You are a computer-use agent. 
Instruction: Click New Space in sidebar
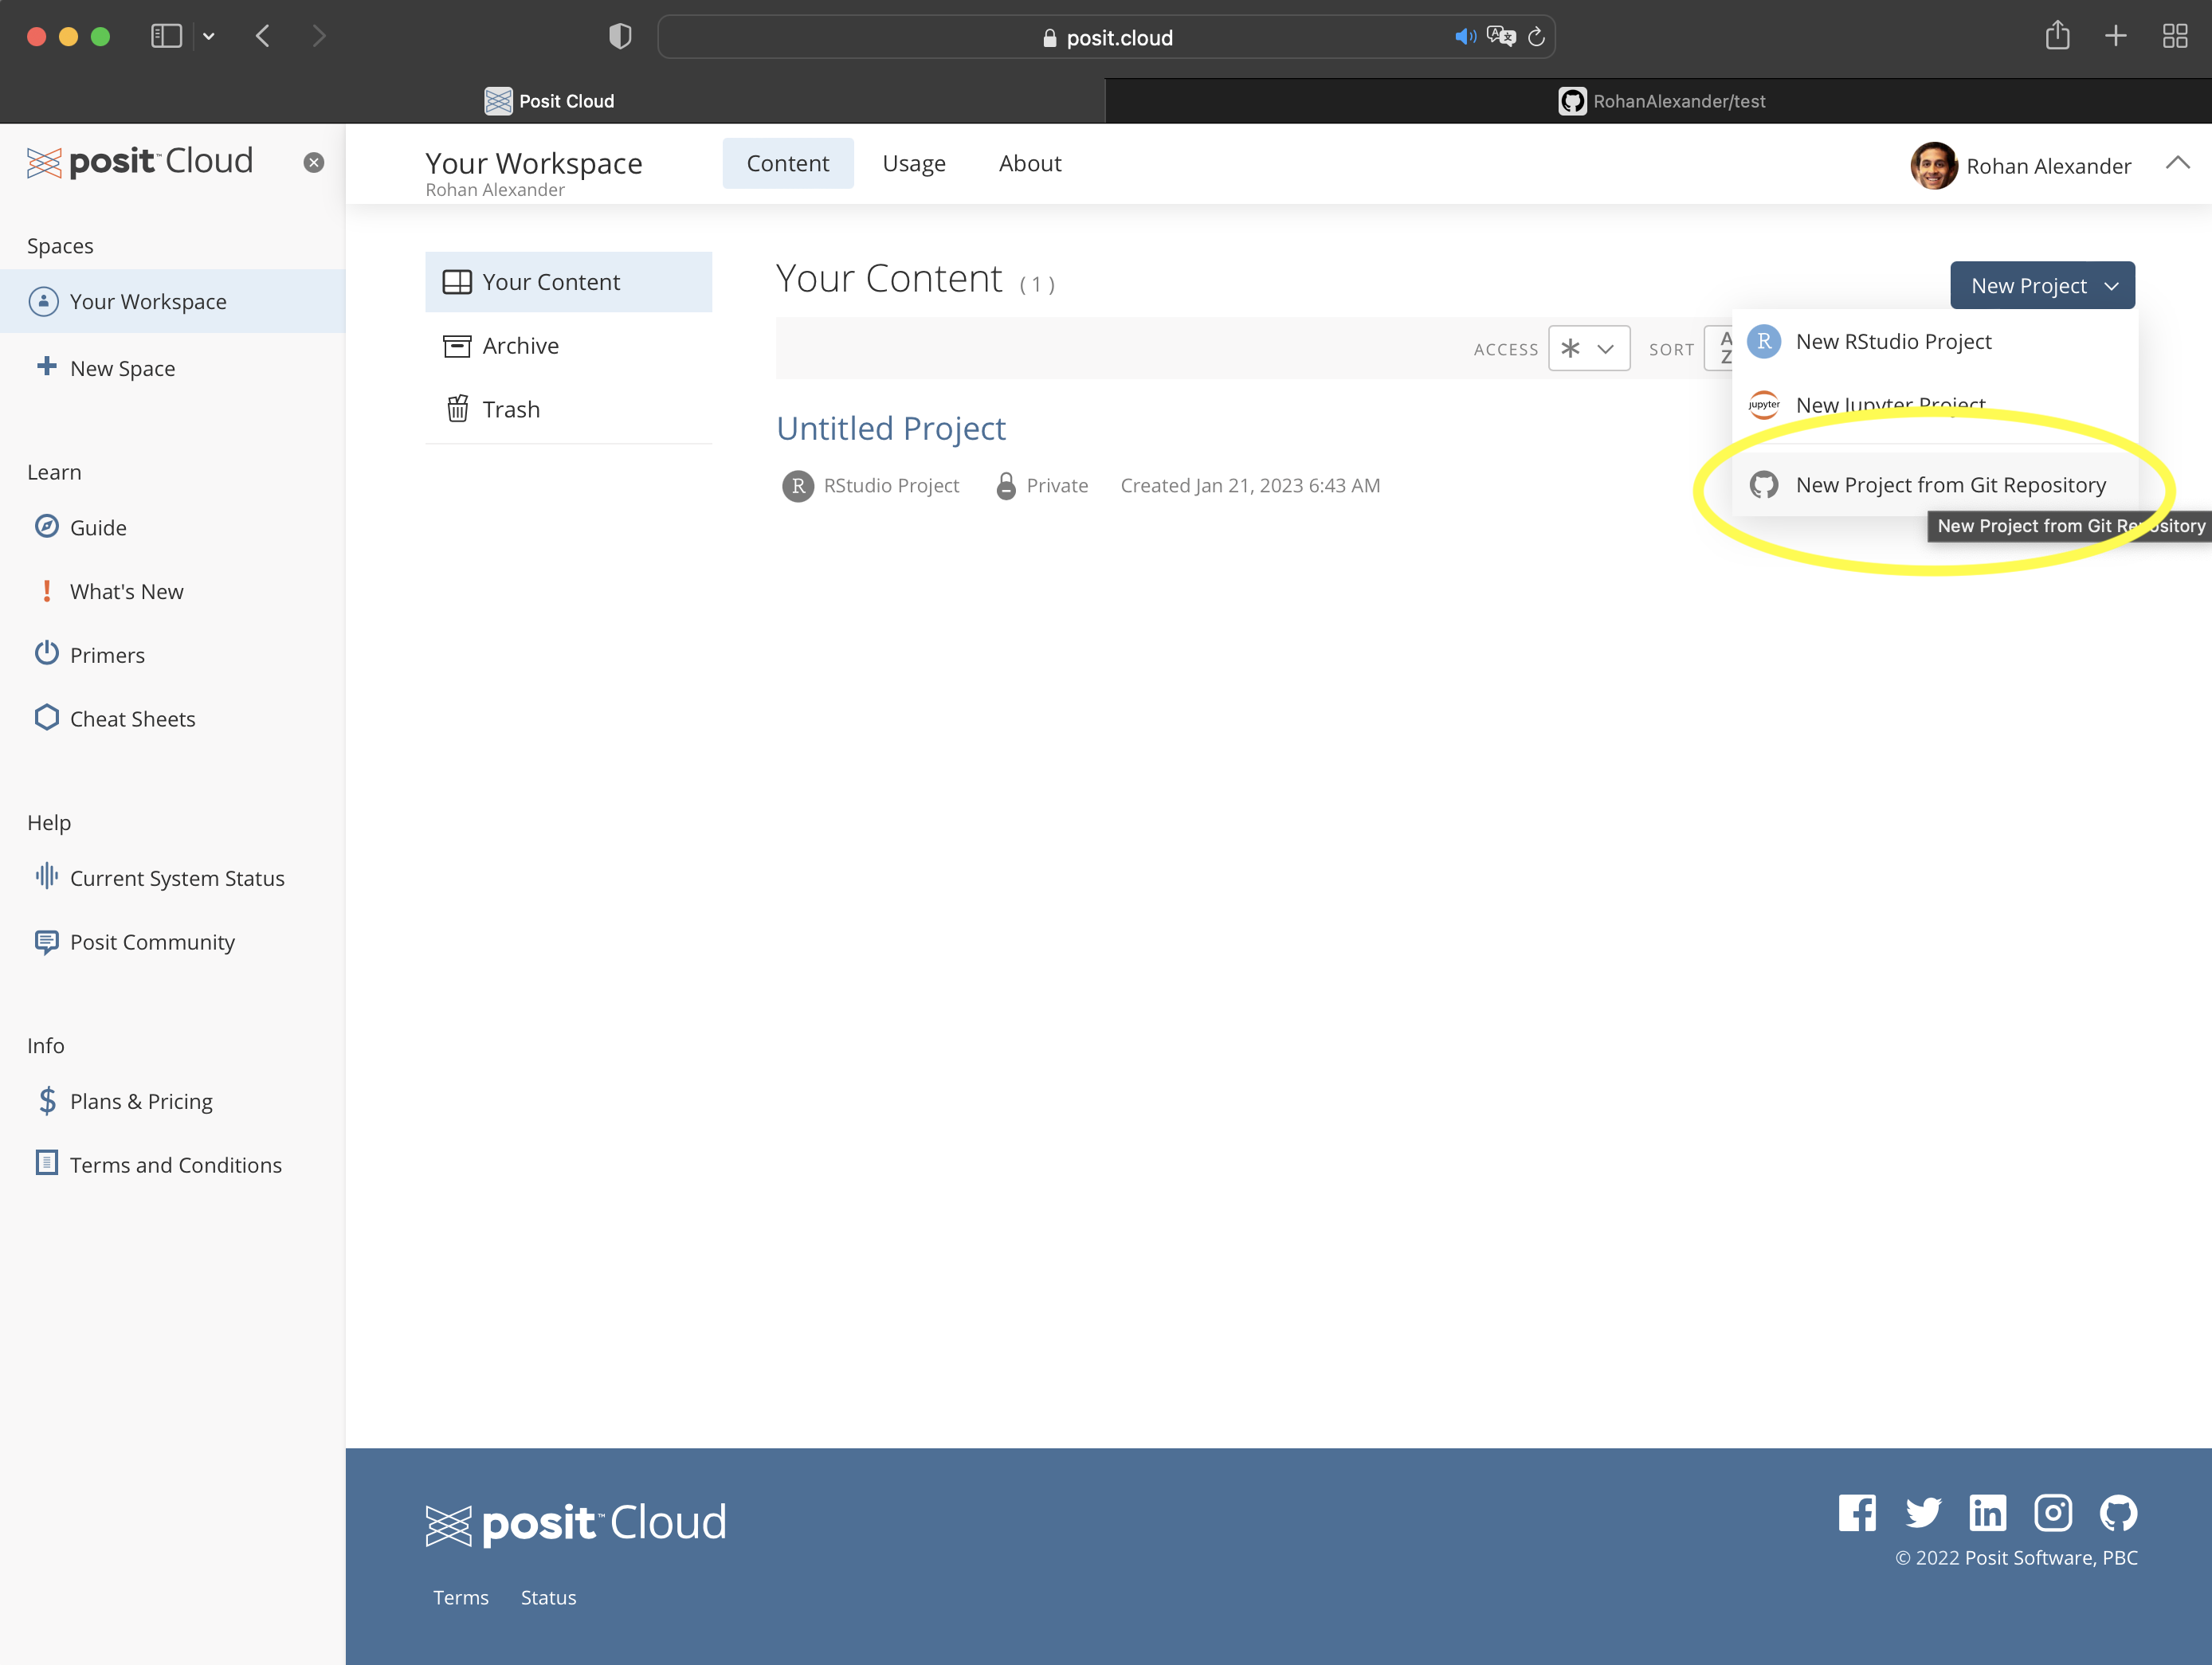(x=122, y=368)
